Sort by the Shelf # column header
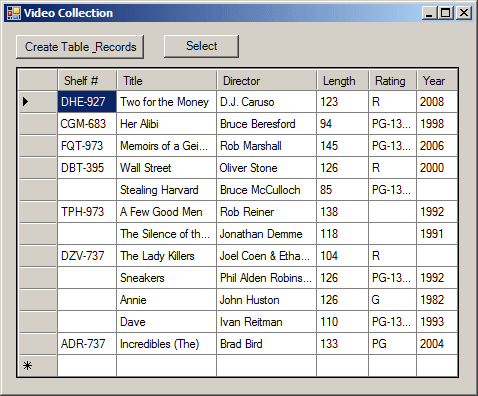This screenshot has height=396, width=478. point(87,80)
